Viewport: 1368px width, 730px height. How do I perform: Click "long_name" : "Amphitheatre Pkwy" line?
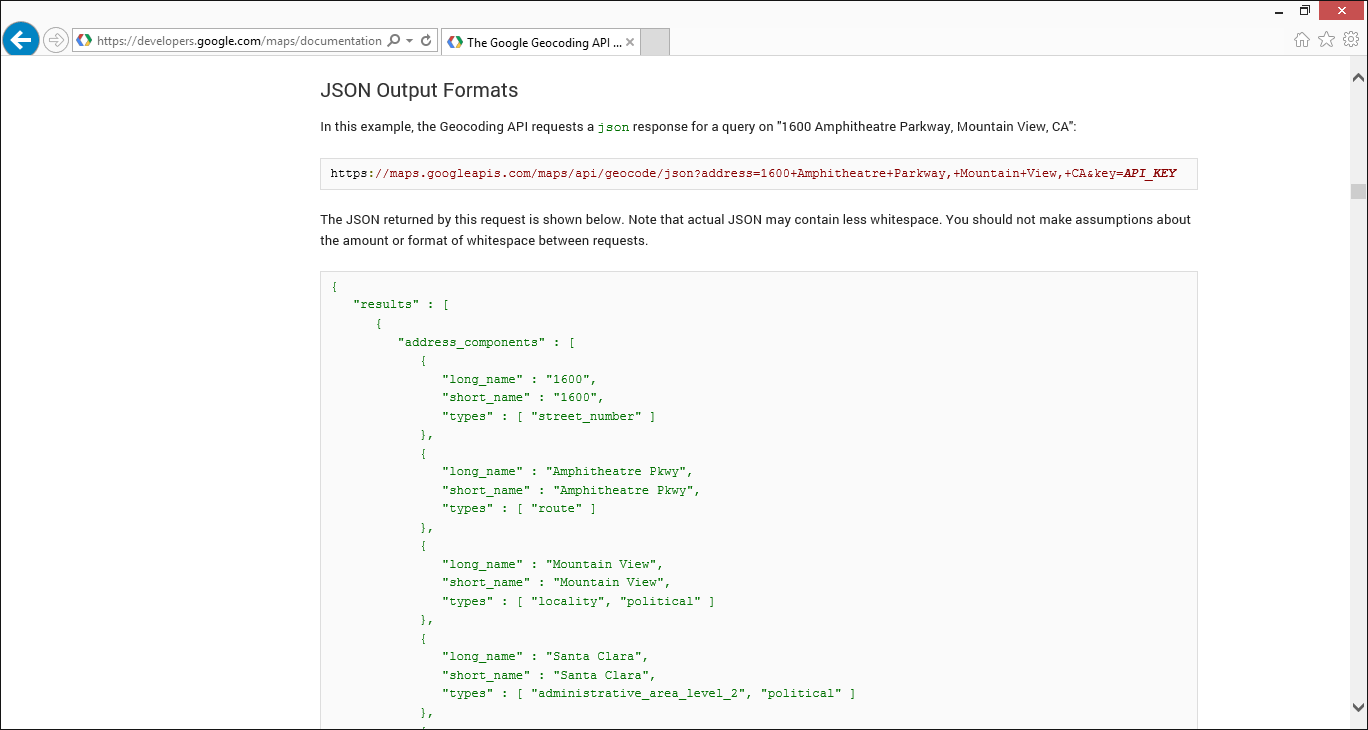[568, 471]
